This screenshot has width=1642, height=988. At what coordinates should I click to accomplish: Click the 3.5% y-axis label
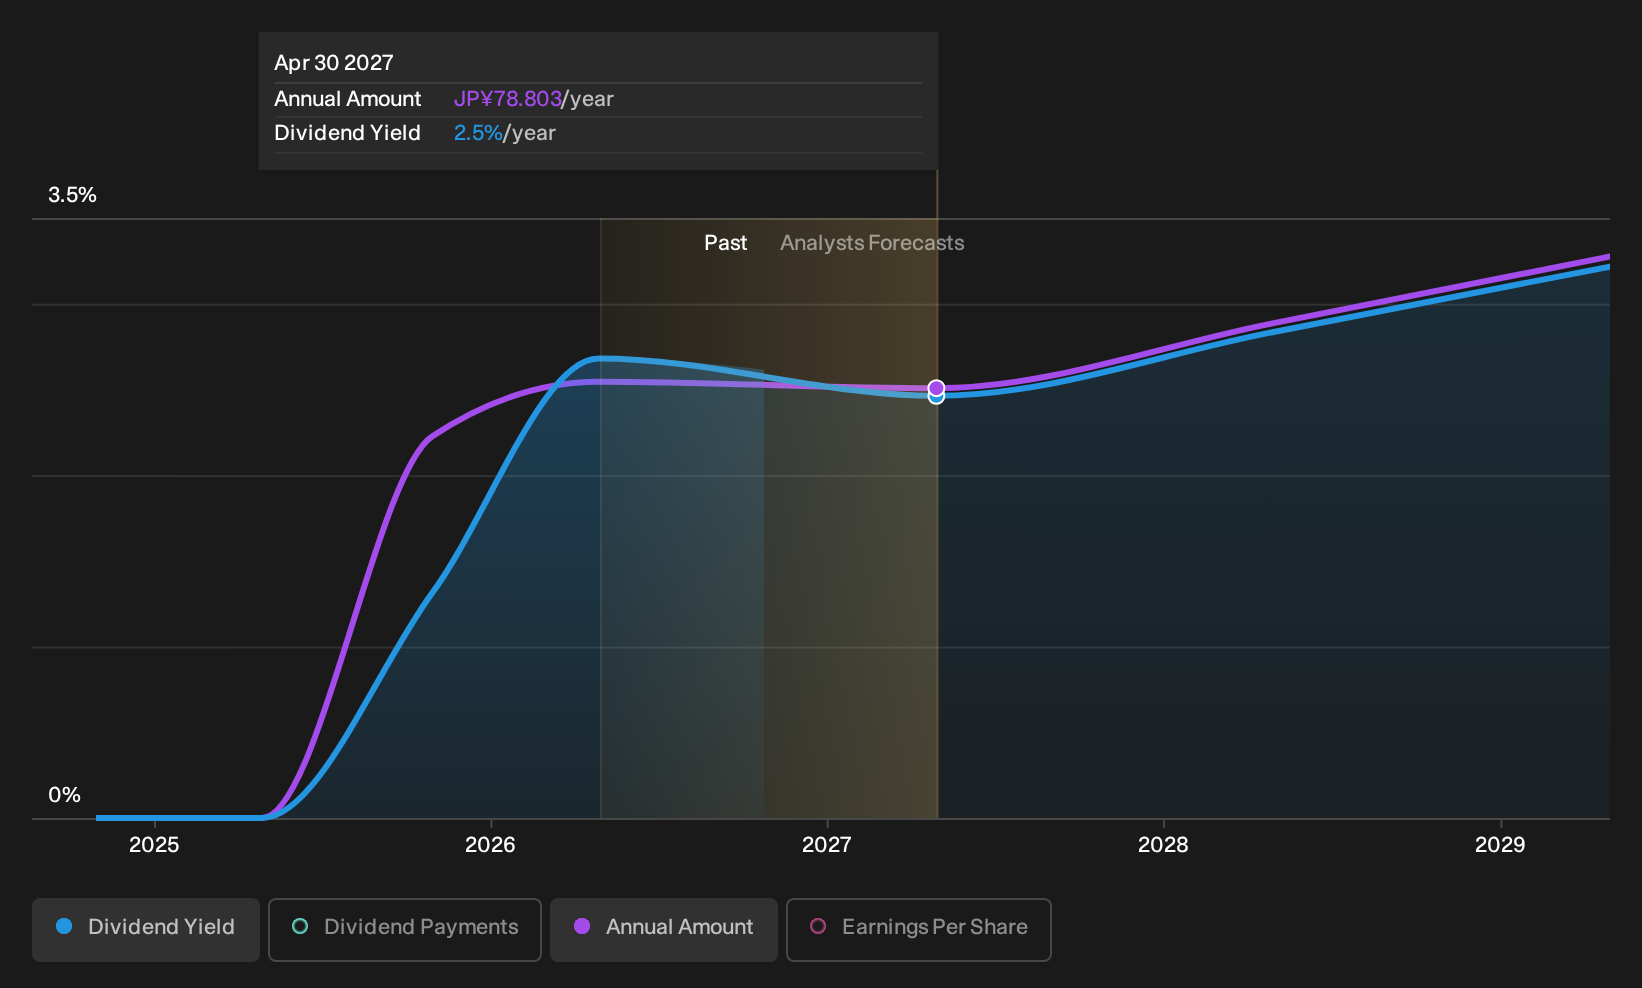coord(72,195)
